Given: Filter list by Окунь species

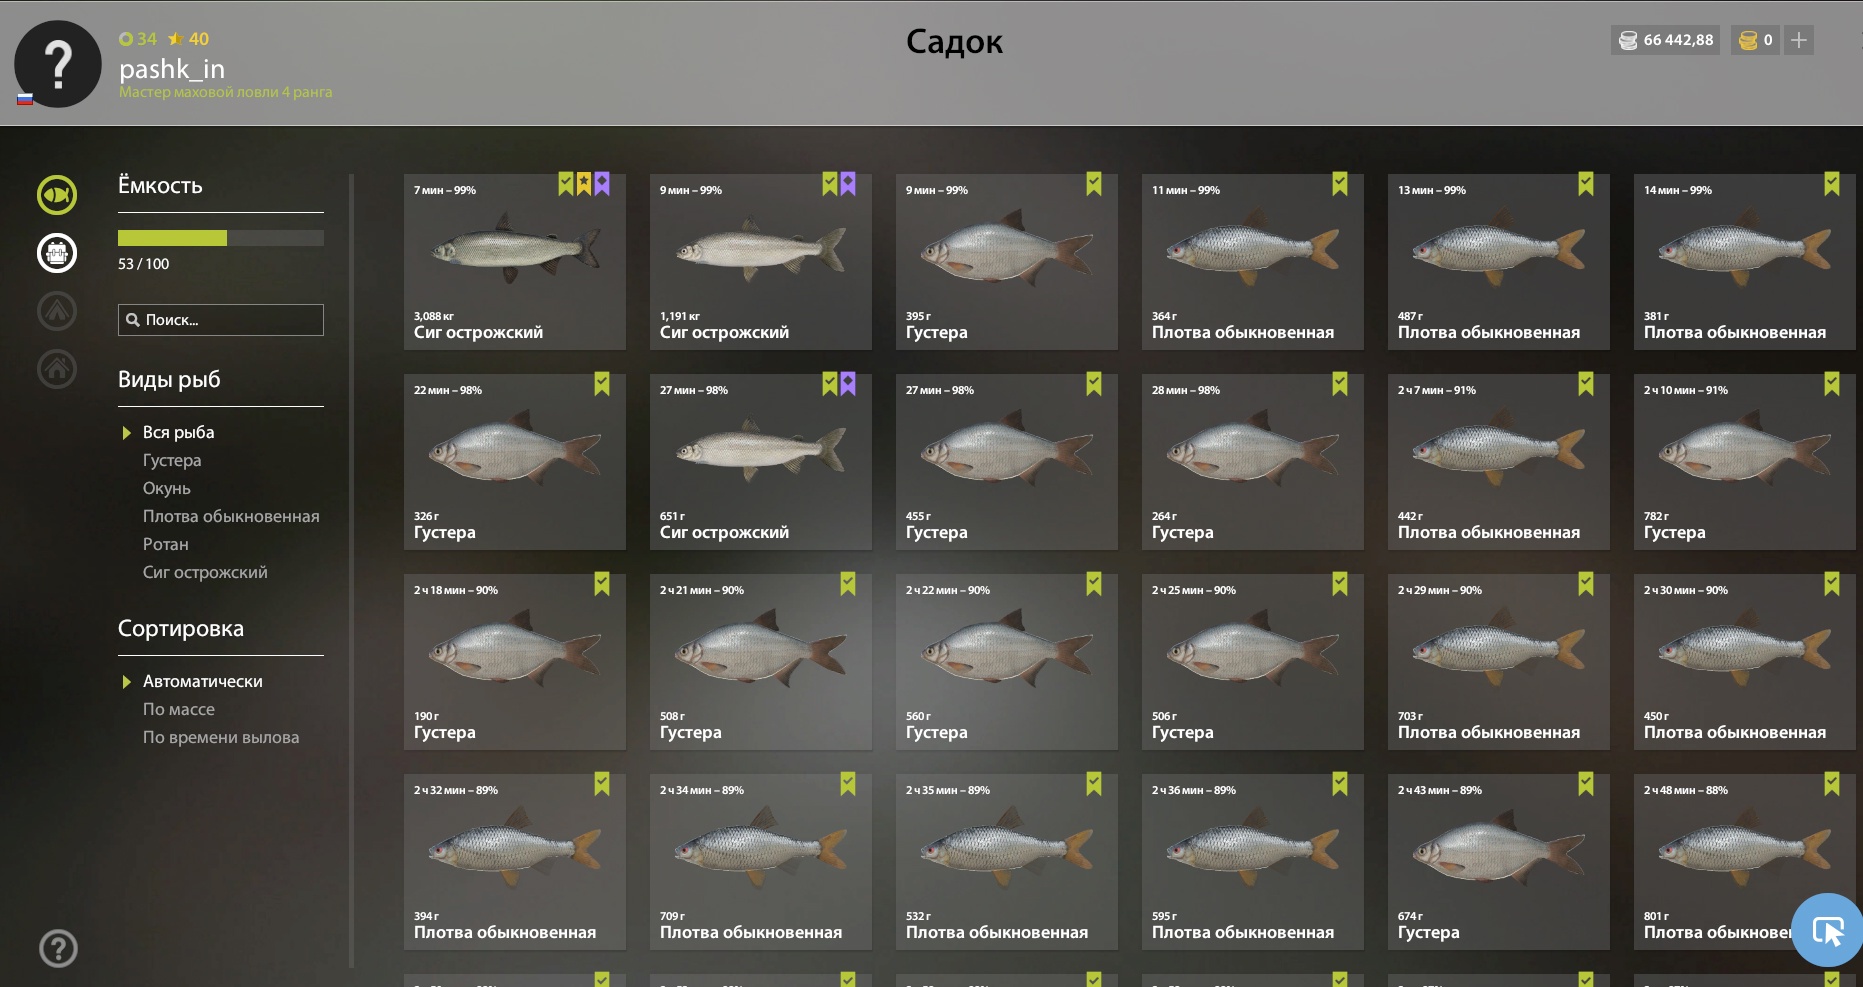Looking at the screenshot, I should [167, 488].
